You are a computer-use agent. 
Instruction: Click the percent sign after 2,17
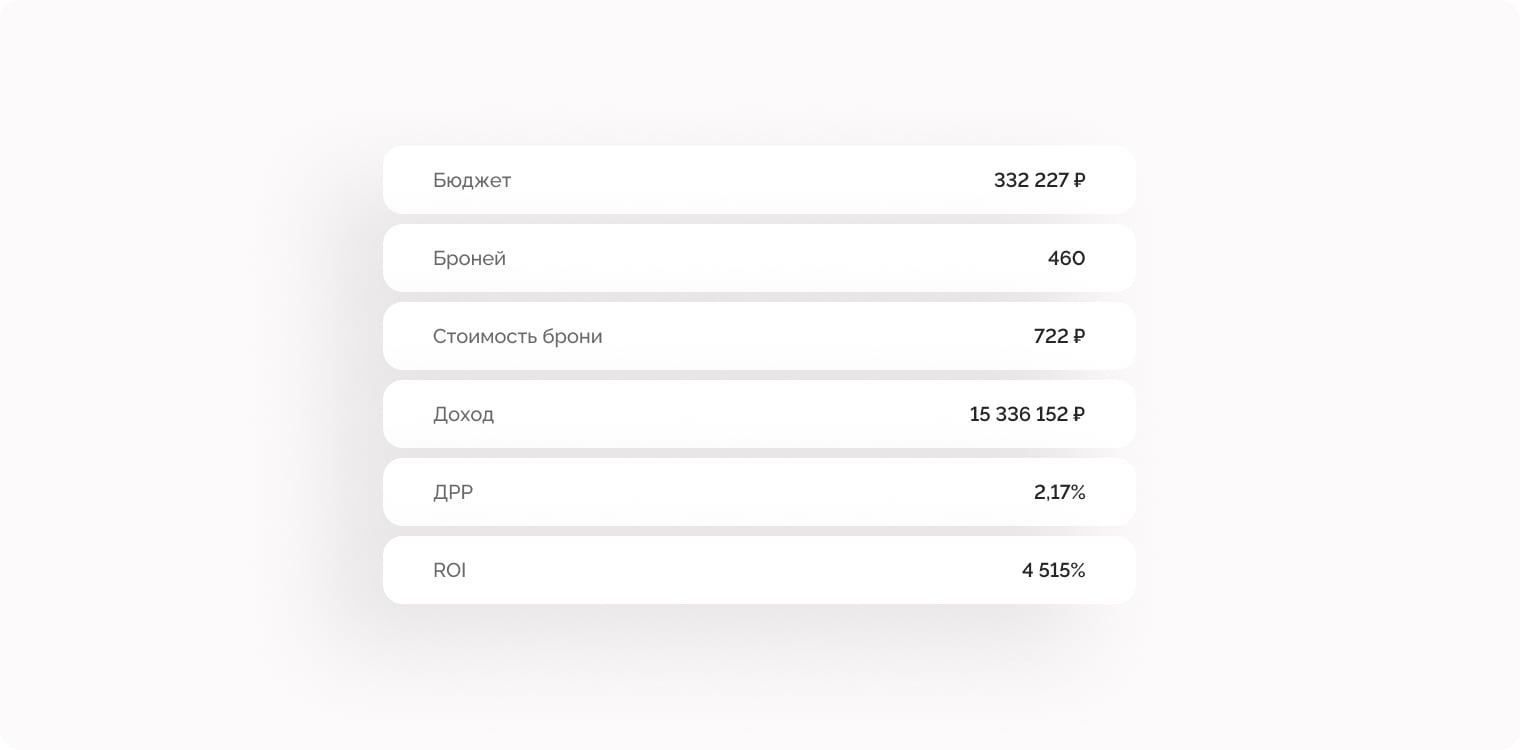pos(1077,493)
